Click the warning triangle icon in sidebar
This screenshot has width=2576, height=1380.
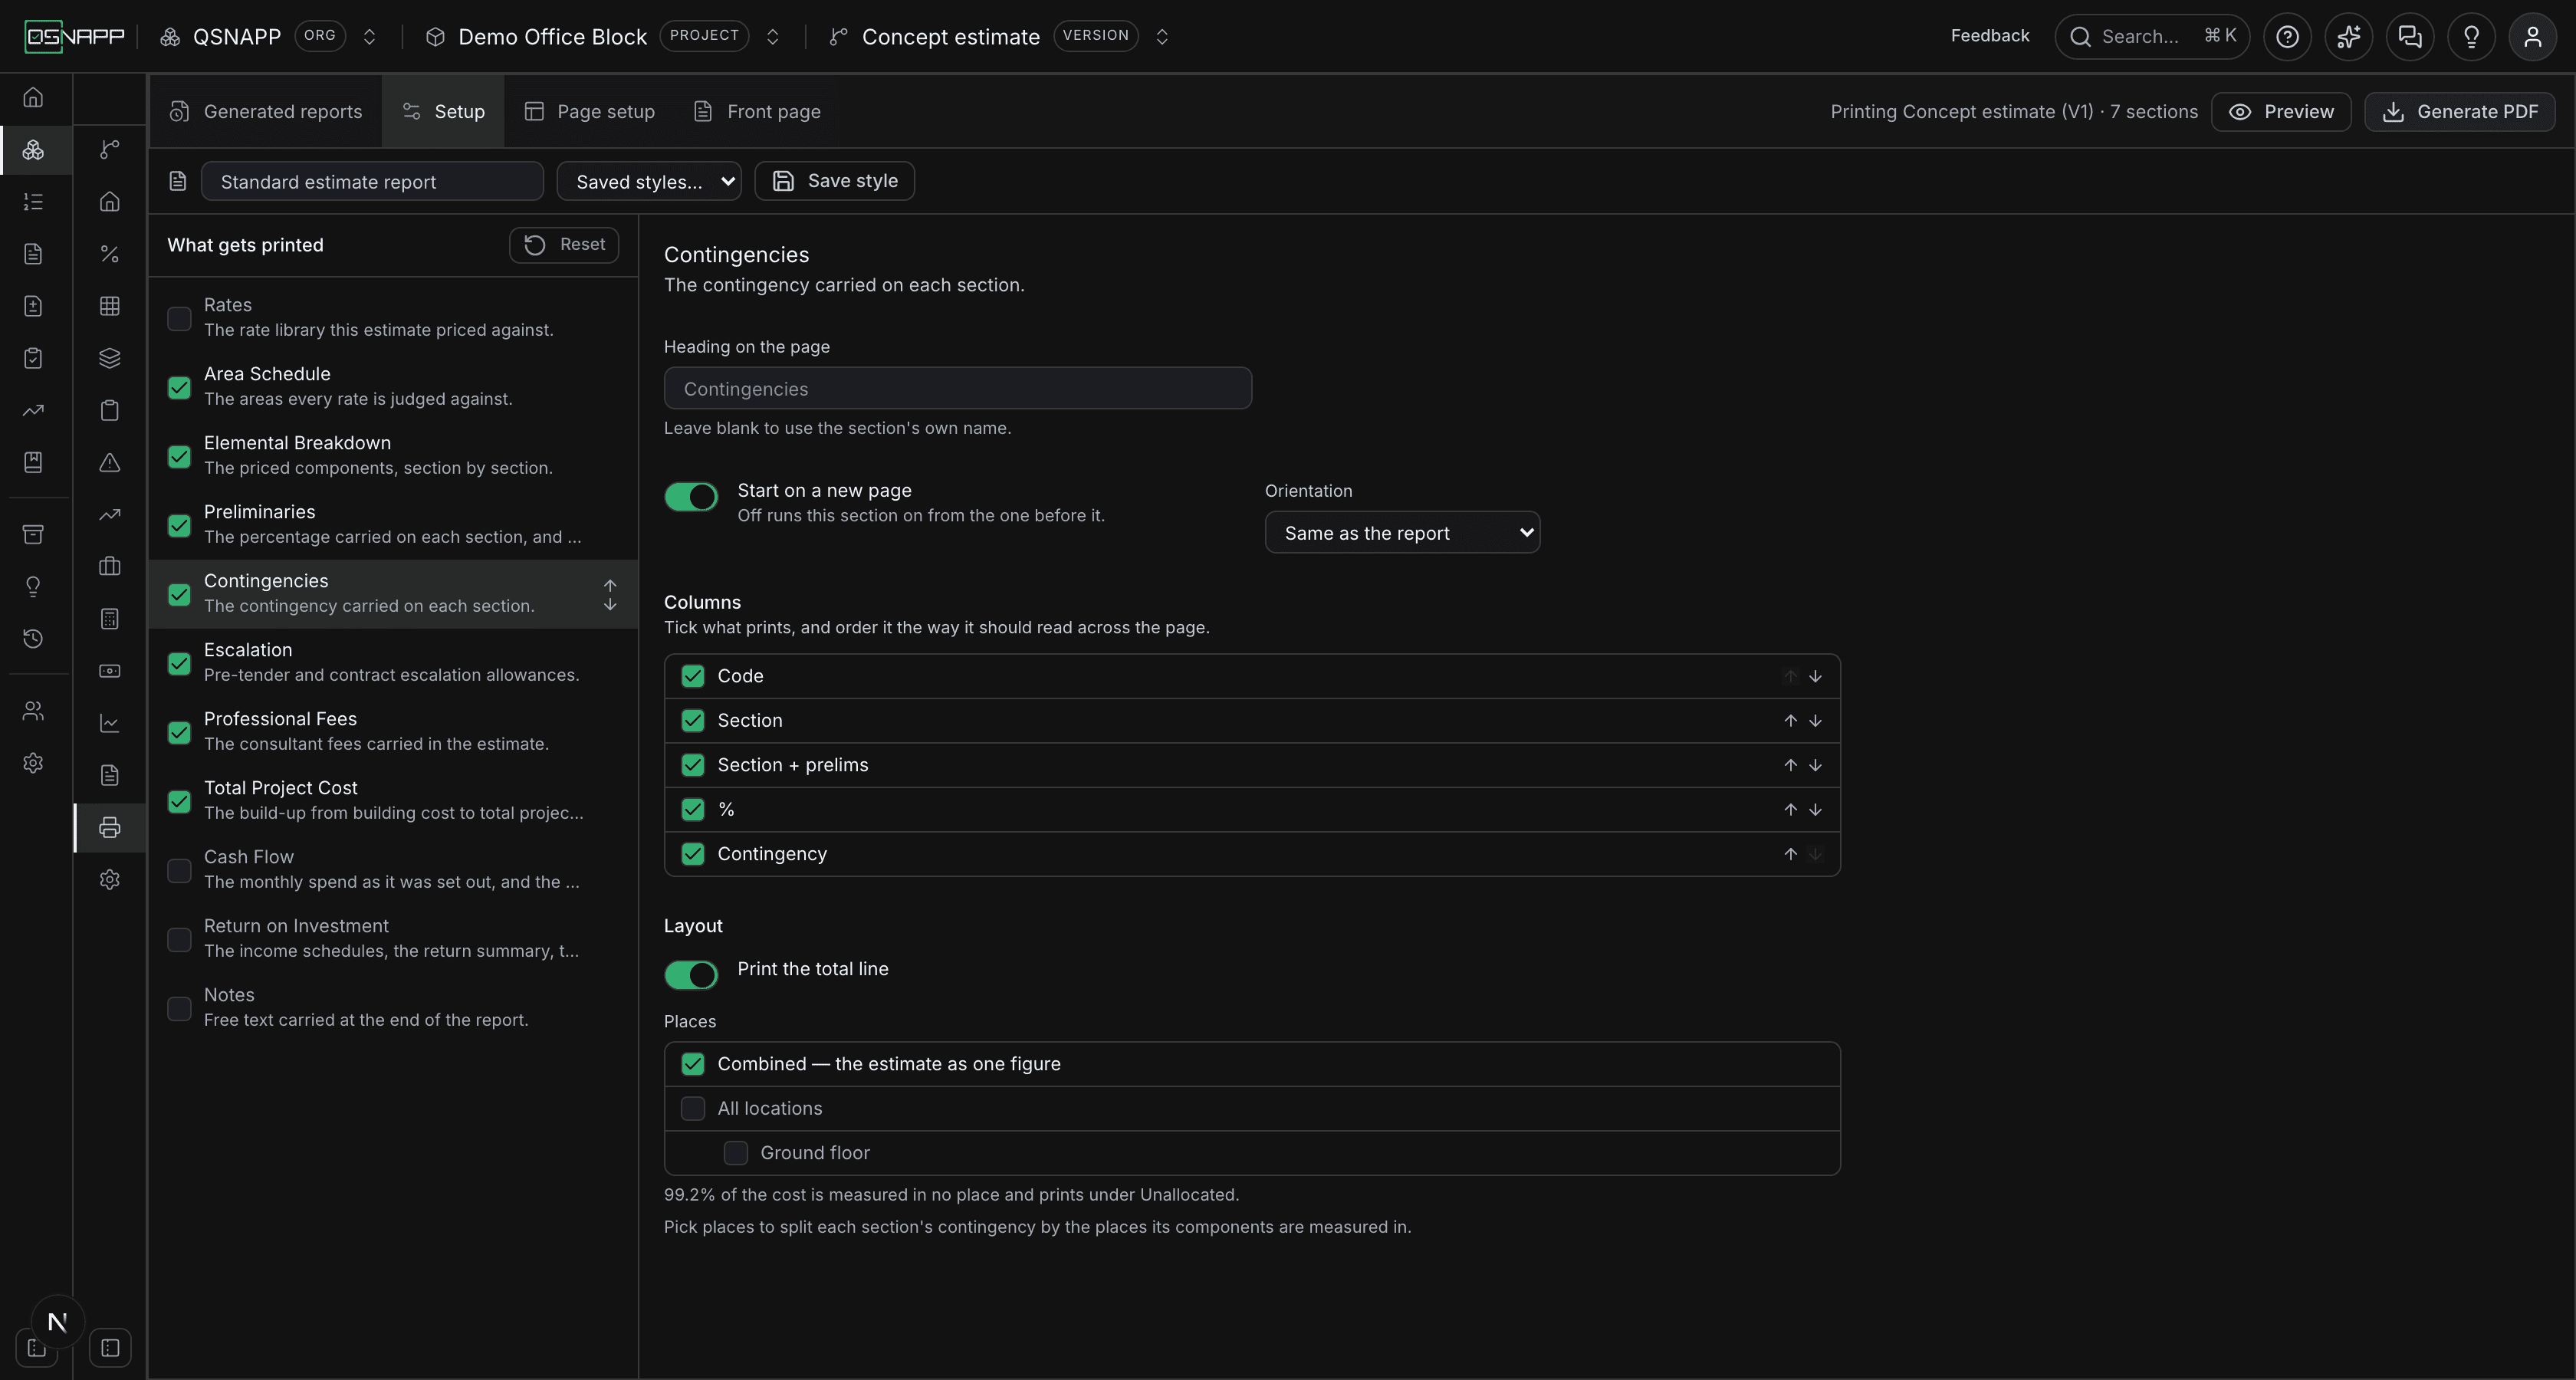[110, 462]
